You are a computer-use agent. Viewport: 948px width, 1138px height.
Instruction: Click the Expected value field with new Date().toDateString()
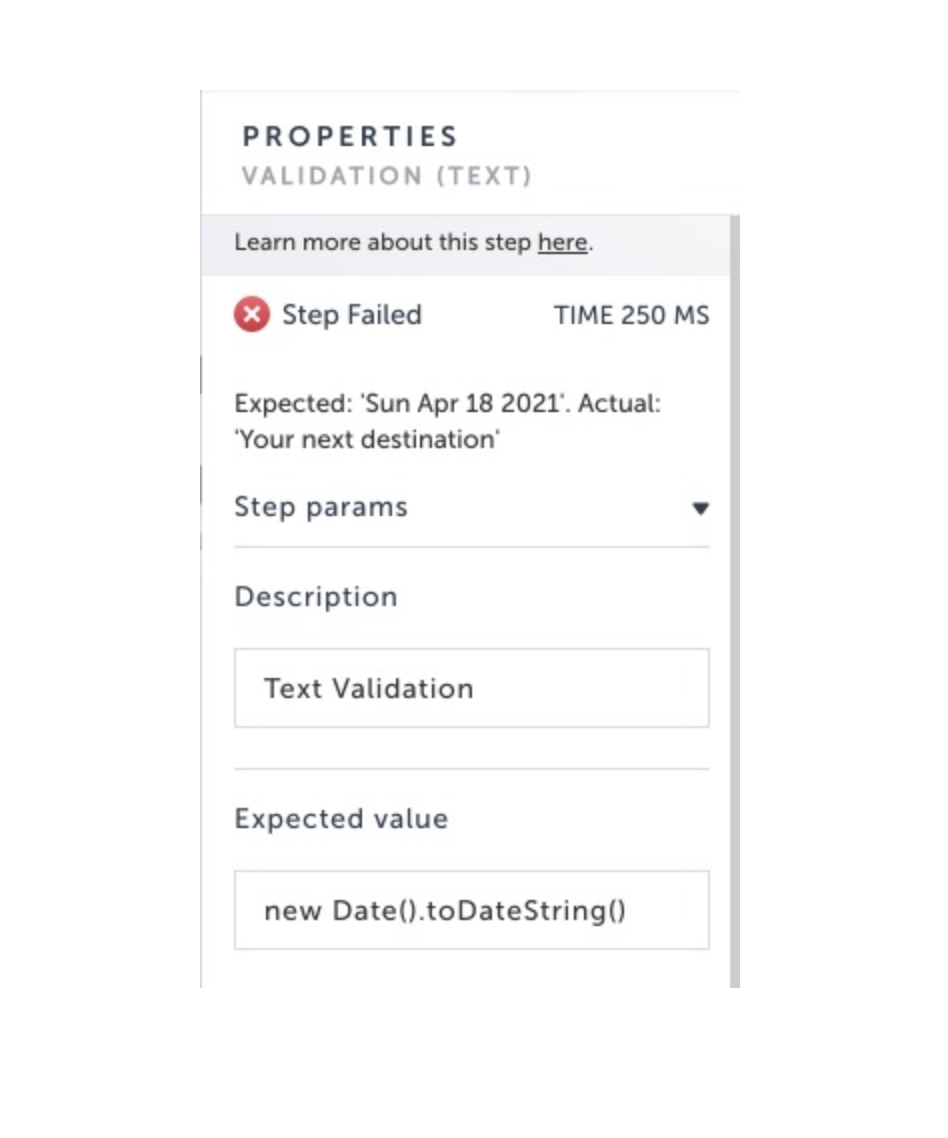coord(471,910)
